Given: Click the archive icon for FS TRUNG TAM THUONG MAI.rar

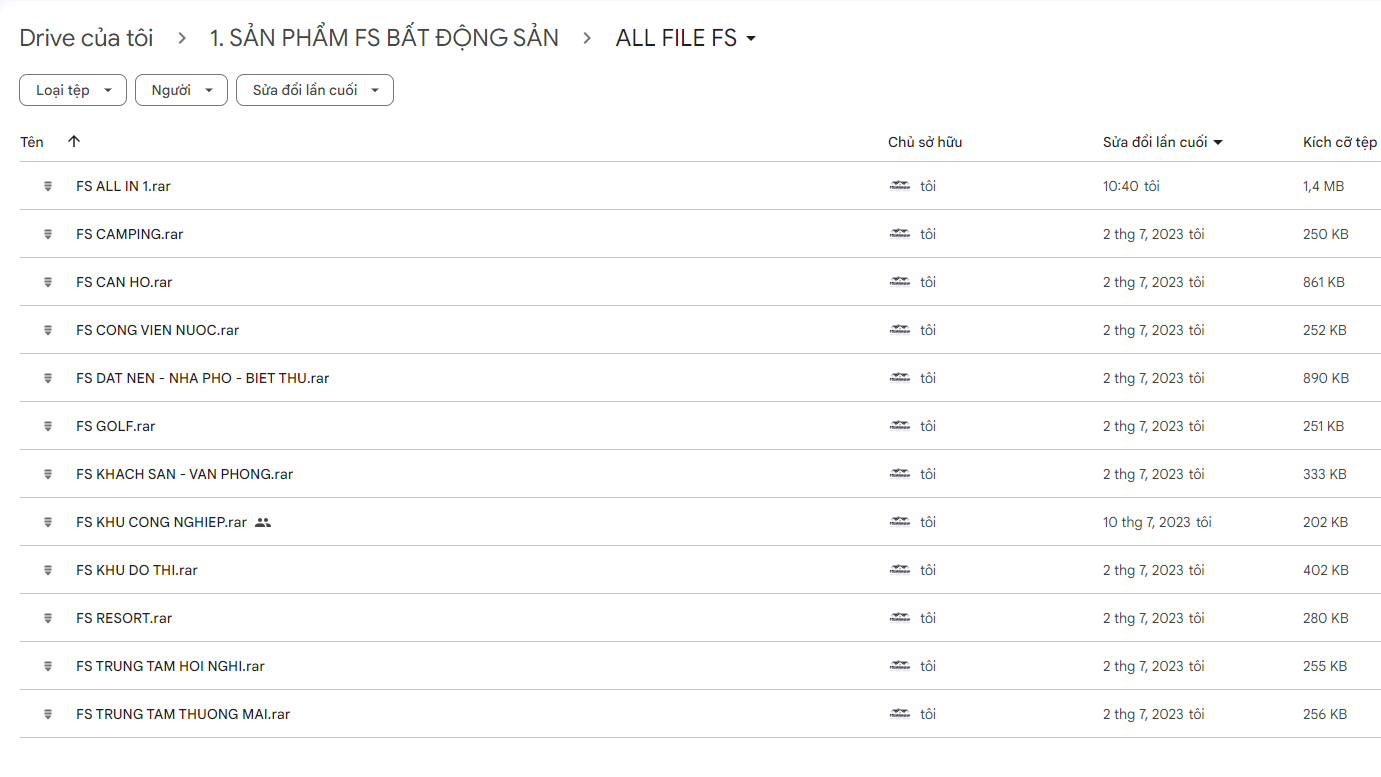Looking at the screenshot, I should [x=47, y=714].
